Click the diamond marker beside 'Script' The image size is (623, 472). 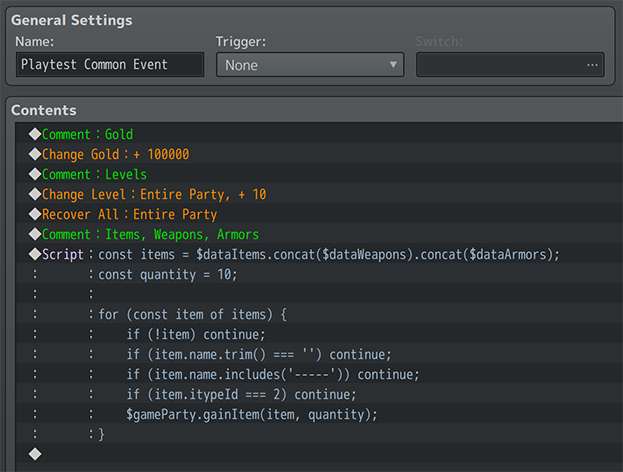(35, 254)
